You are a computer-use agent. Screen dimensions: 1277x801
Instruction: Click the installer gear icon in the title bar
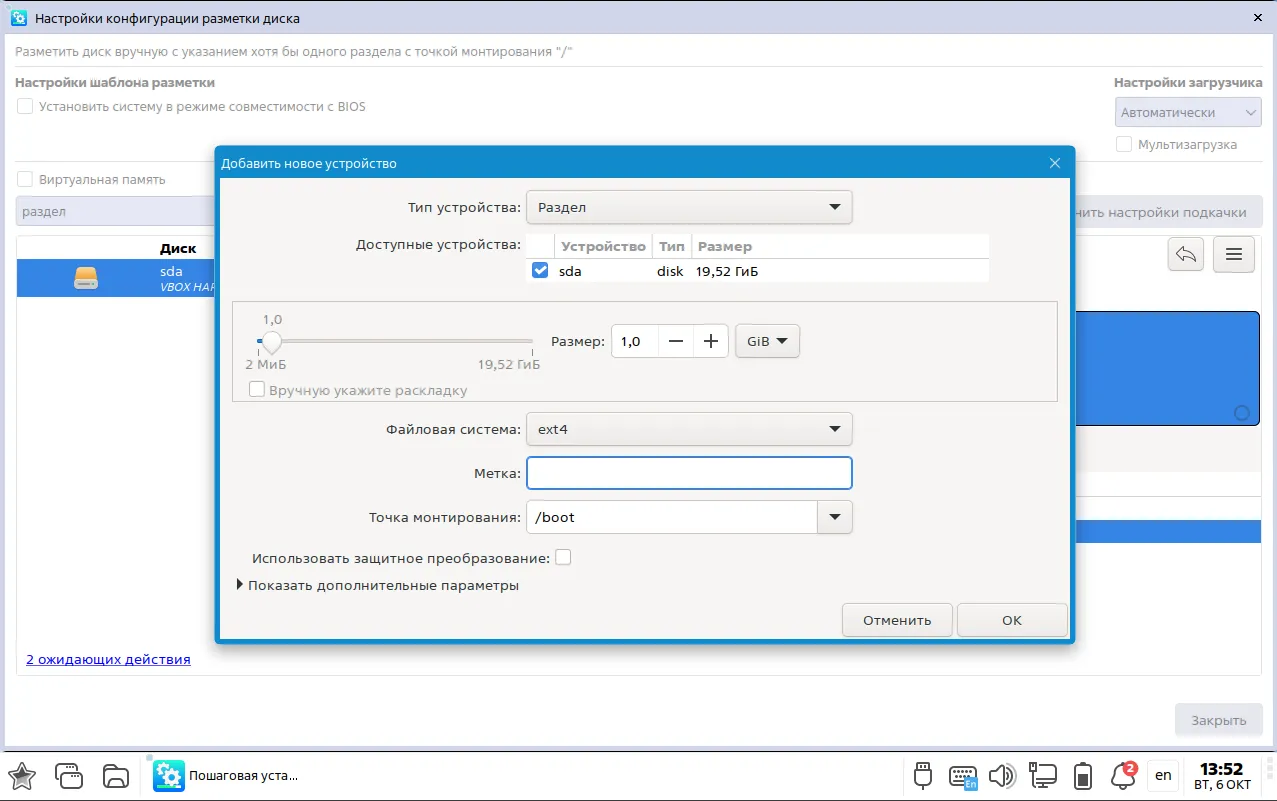tap(17, 18)
